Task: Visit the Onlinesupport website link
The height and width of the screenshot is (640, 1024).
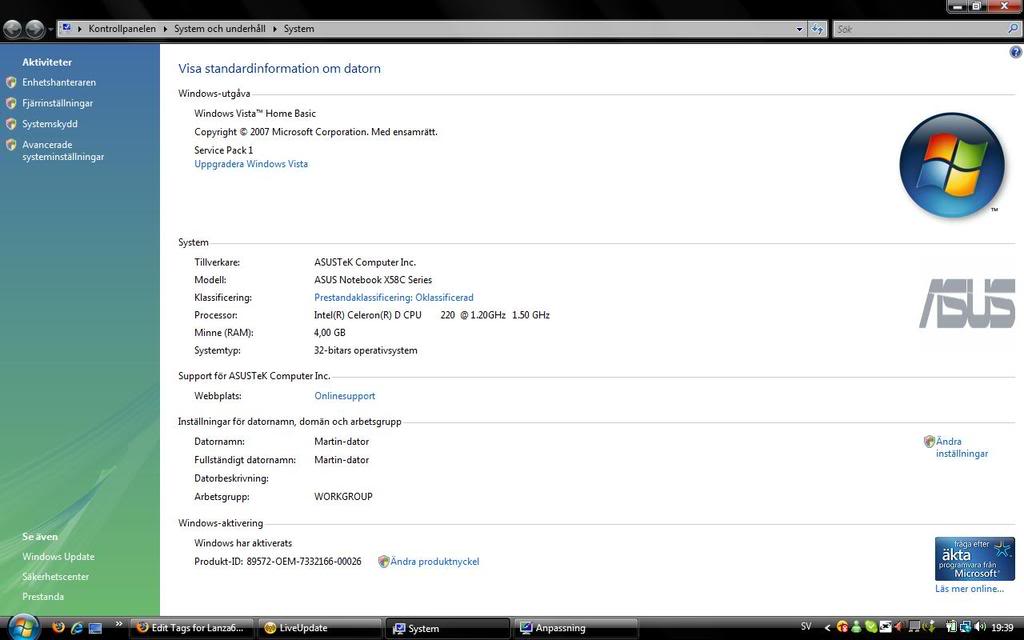Action: click(x=345, y=396)
